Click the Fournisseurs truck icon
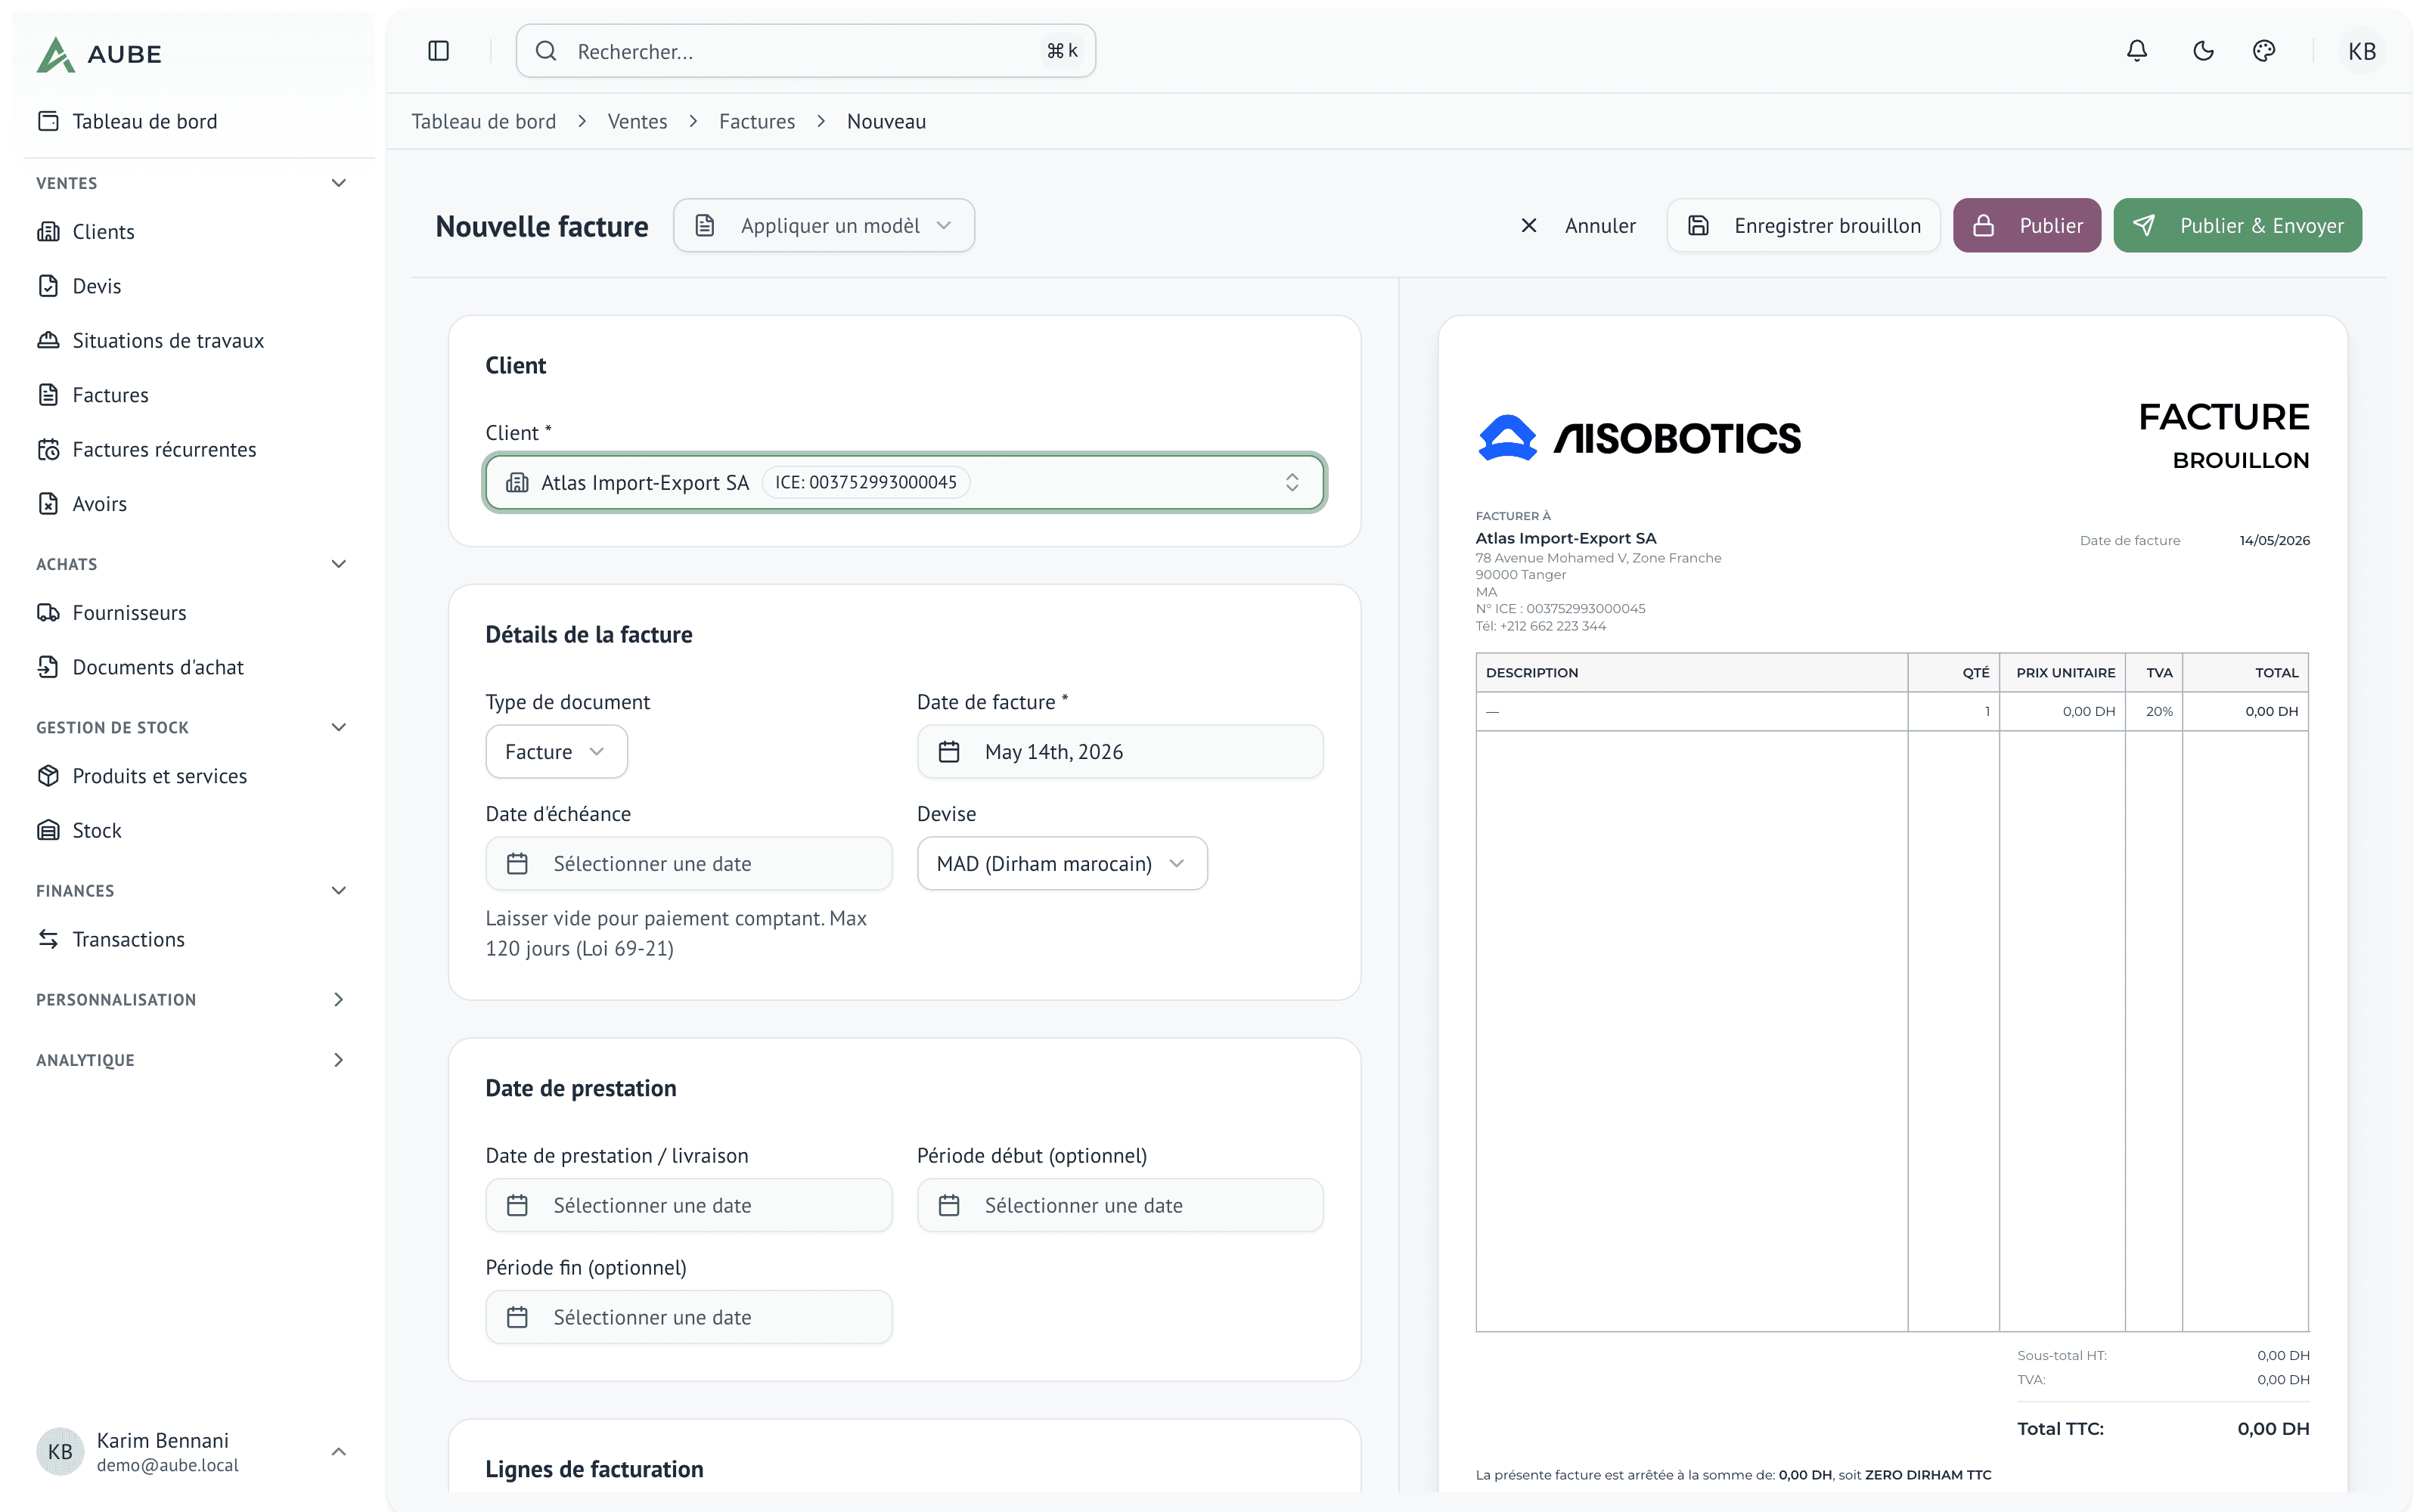 pos(48,612)
